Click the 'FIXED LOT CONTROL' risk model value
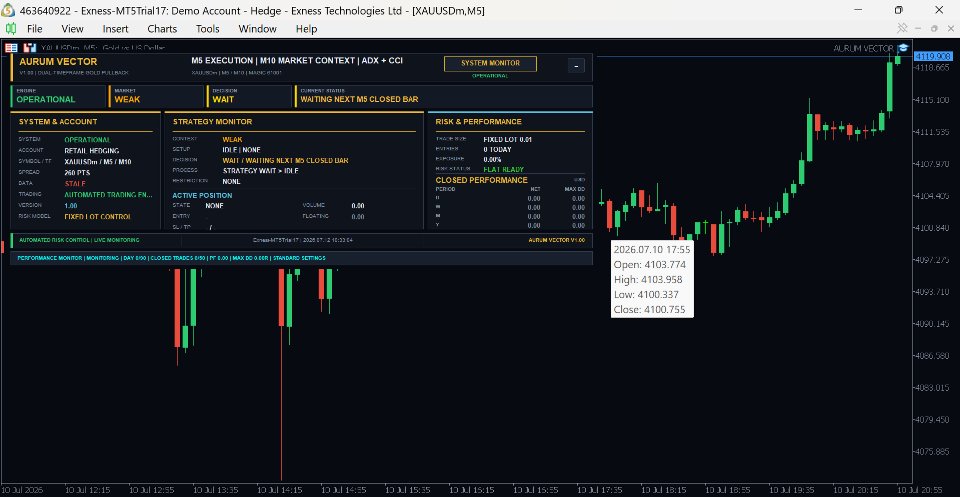Viewport: 960px width, 497px height. (x=98, y=217)
